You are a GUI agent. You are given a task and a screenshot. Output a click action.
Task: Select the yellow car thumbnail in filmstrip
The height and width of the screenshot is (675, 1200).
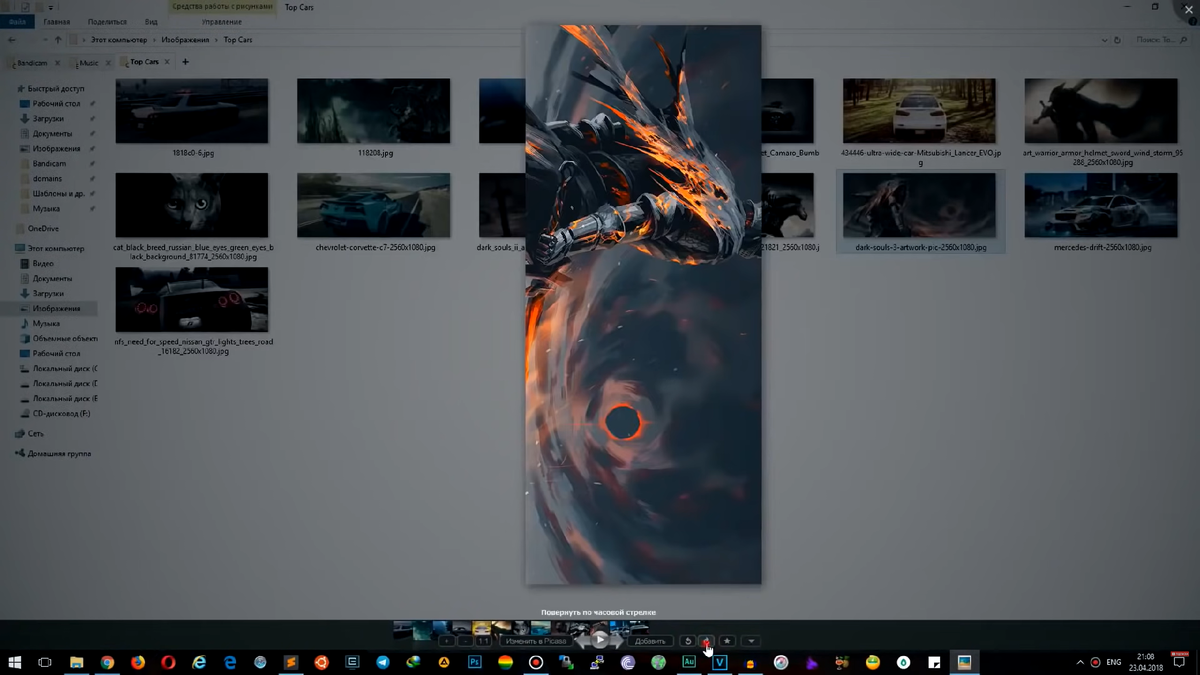pyautogui.click(x=482, y=628)
